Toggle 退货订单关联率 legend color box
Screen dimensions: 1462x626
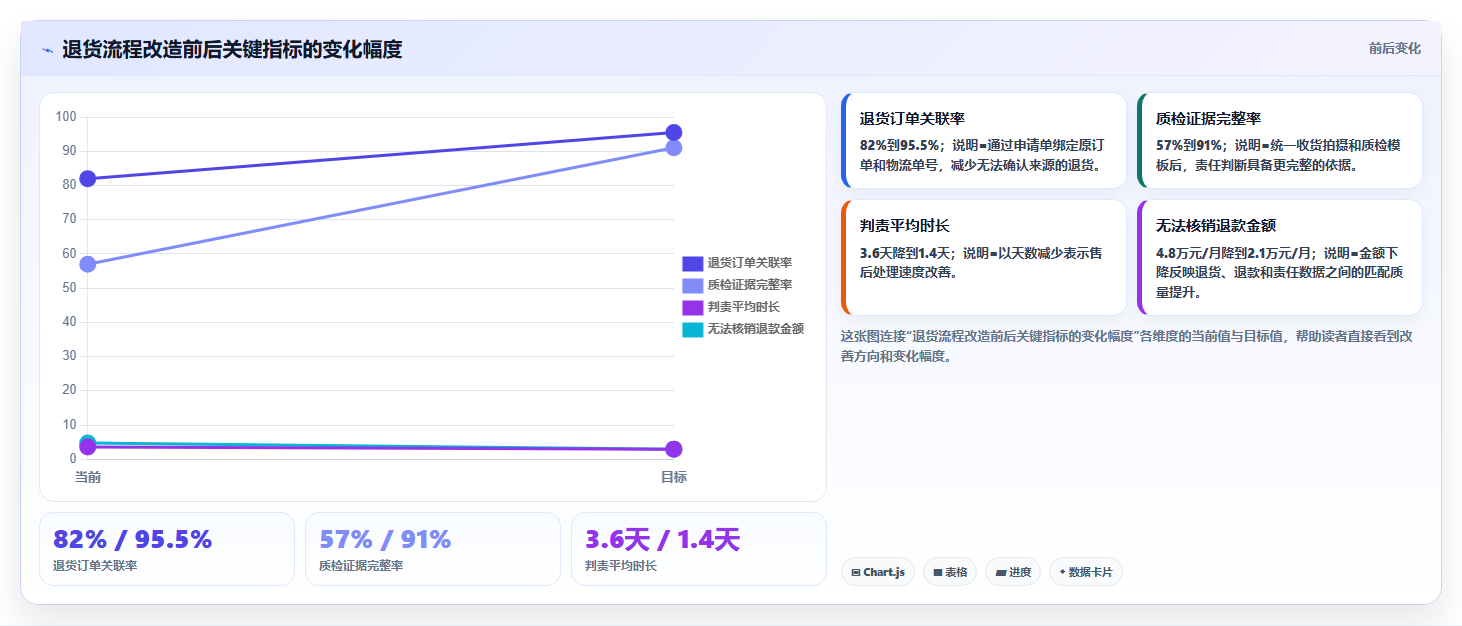click(693, 263)
